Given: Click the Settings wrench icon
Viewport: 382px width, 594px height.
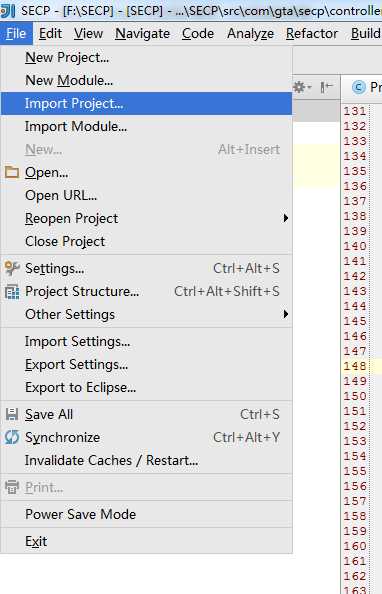Looking at the screenshot, I should [12, 268].
